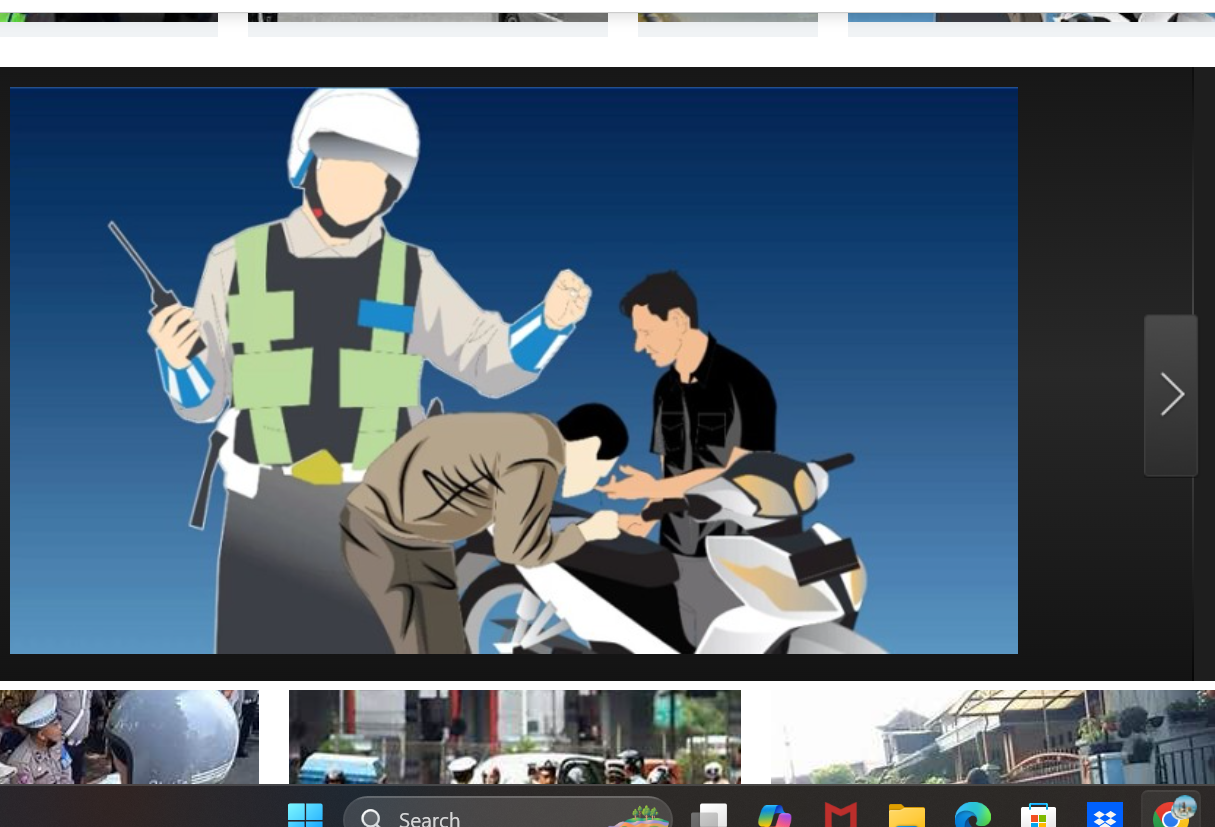Open the street crowd with cars thumbnail

[514, 736]
